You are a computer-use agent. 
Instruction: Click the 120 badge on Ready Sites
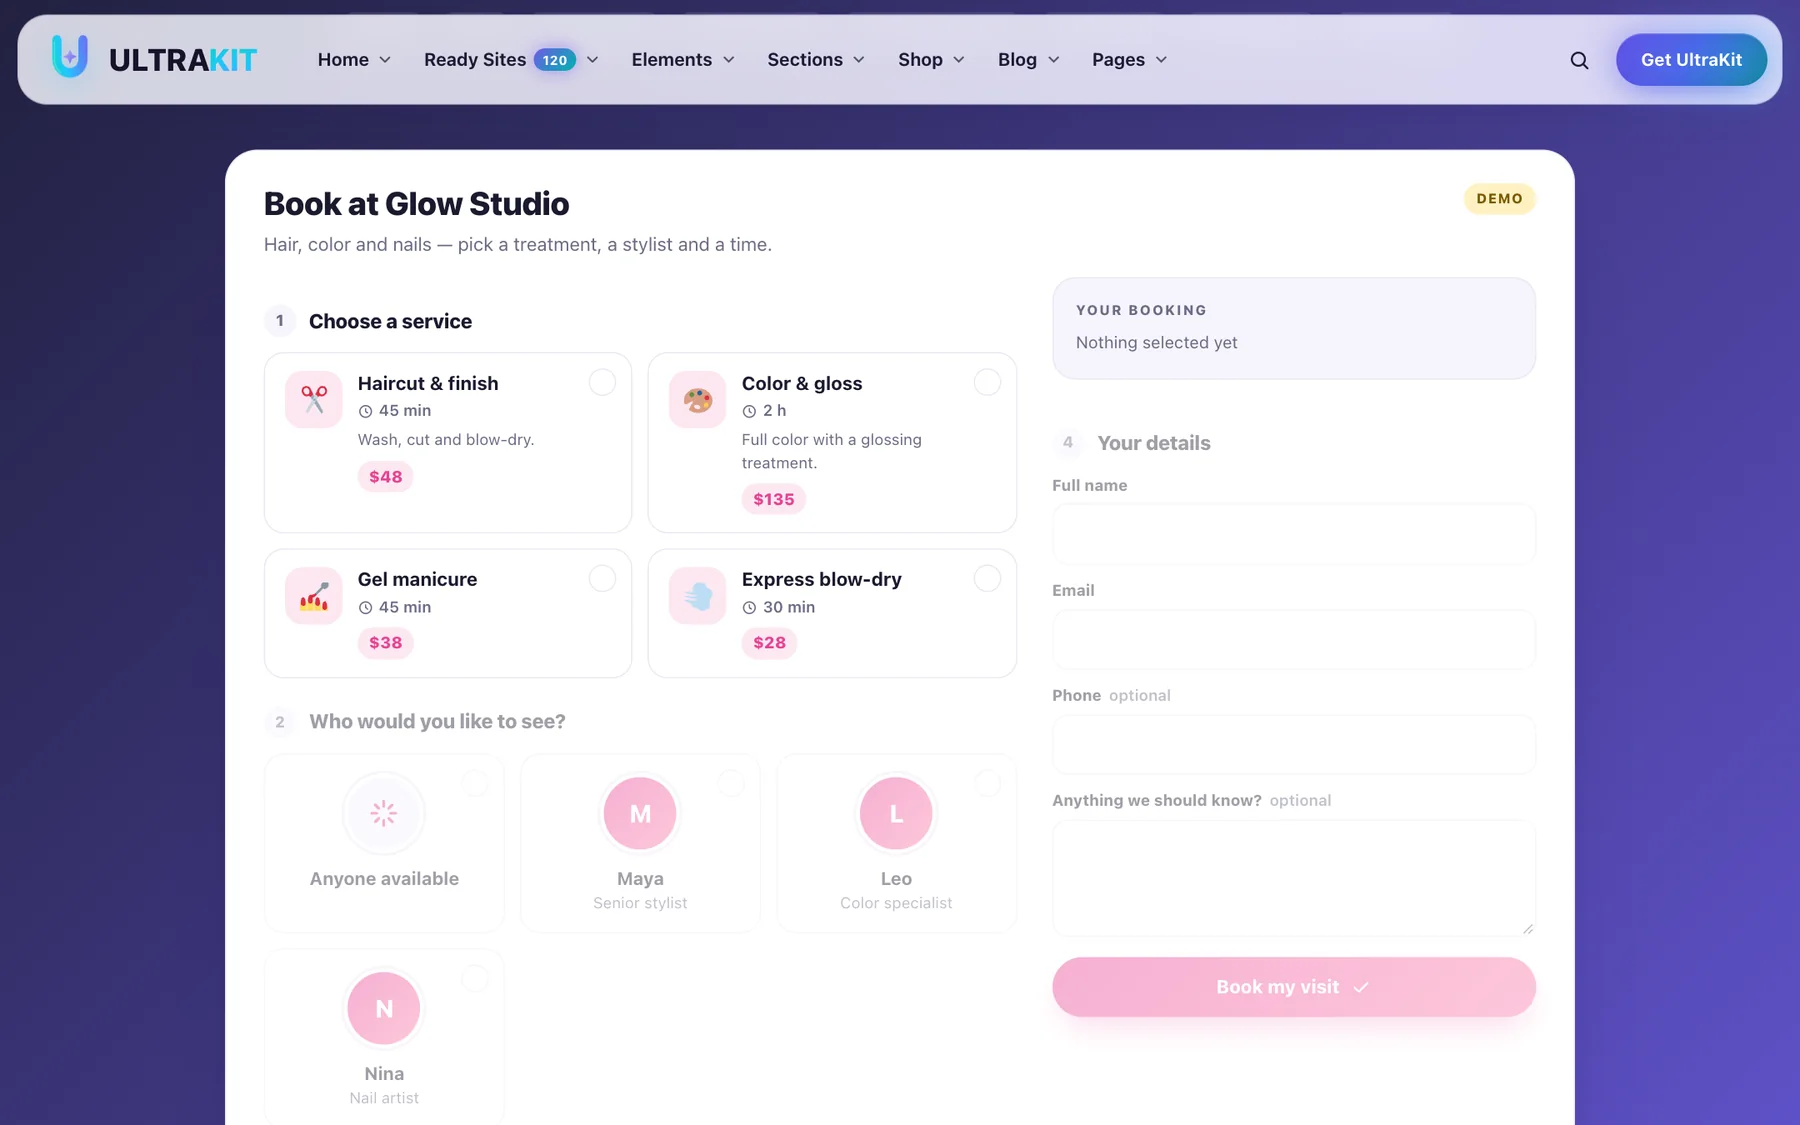tap(555, 60)
